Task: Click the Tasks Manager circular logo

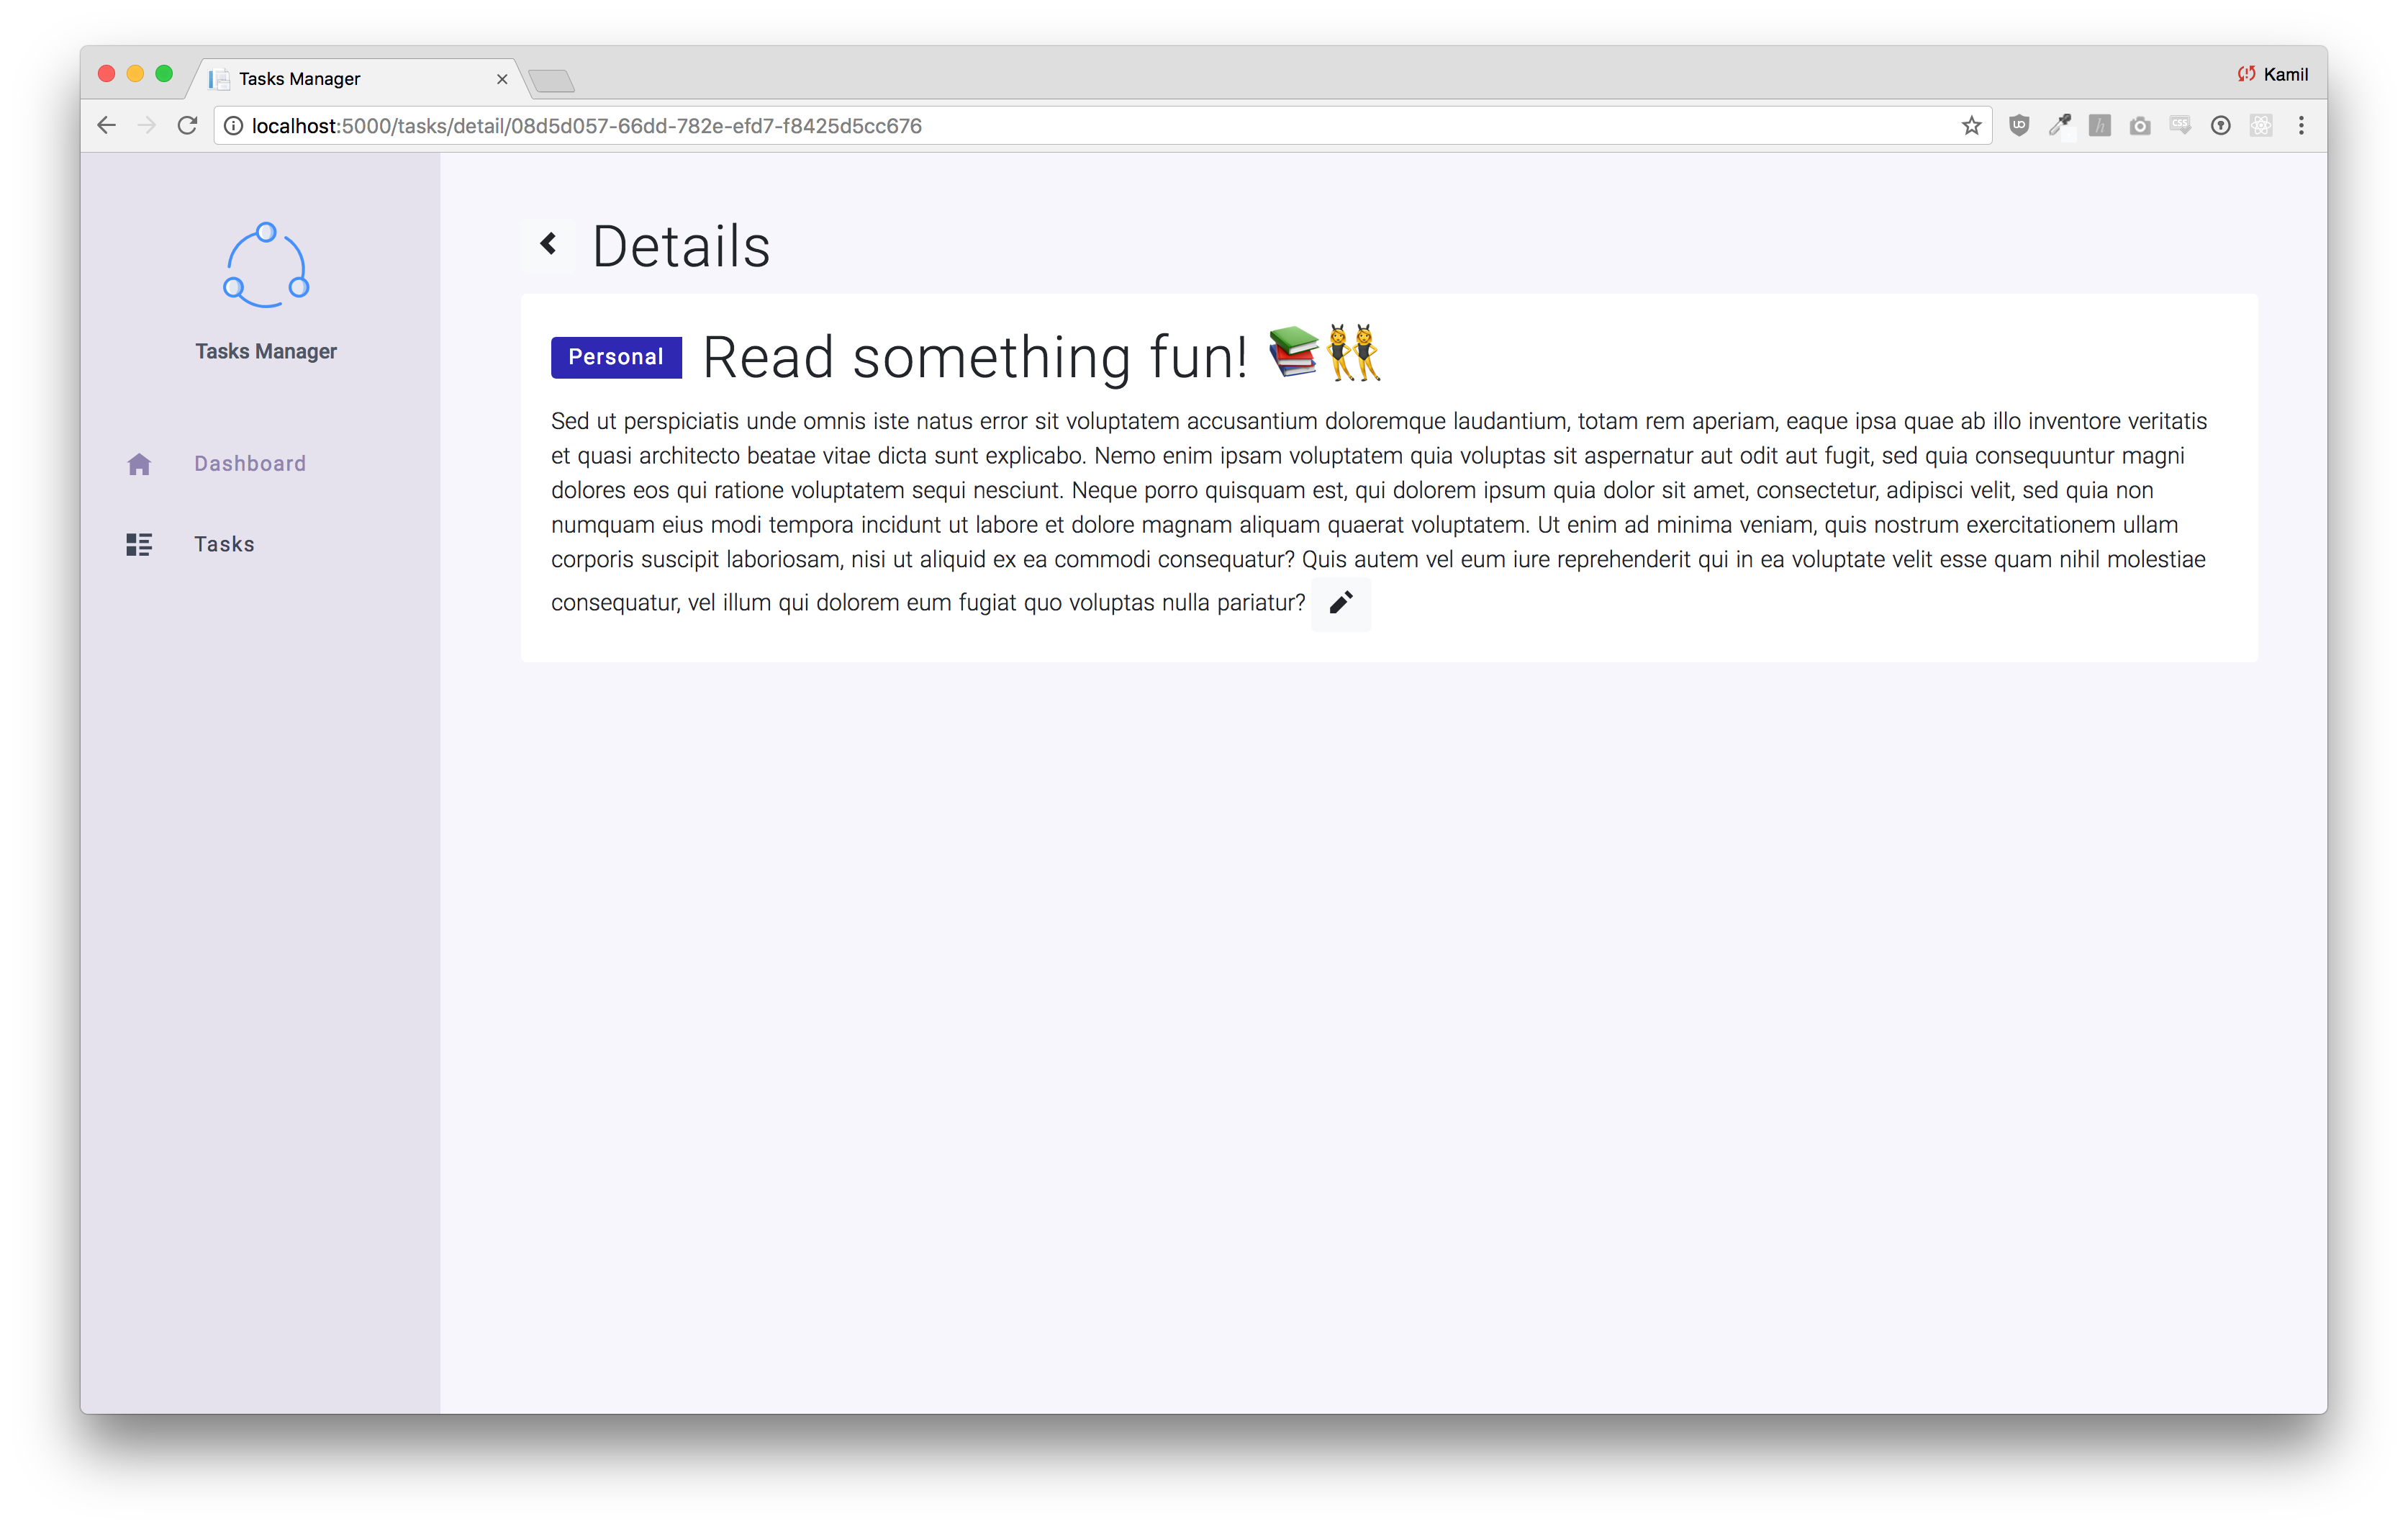Action: point(266,265)
